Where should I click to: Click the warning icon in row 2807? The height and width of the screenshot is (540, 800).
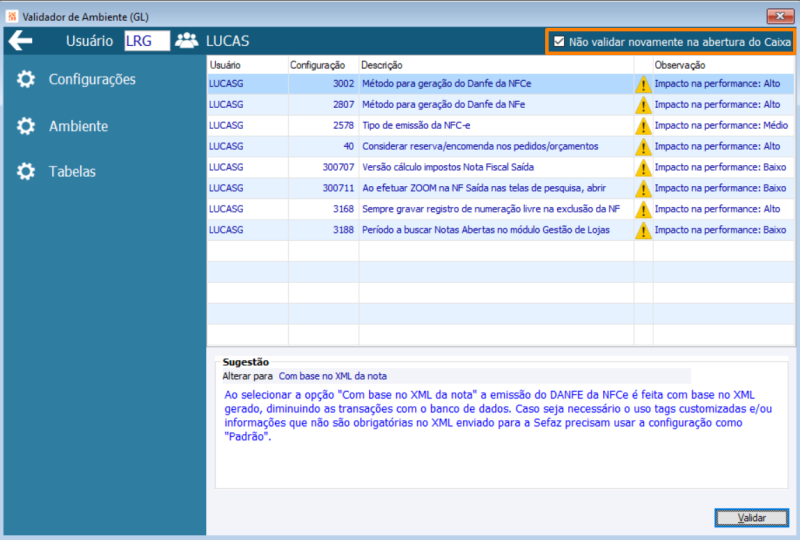[643, 105]
